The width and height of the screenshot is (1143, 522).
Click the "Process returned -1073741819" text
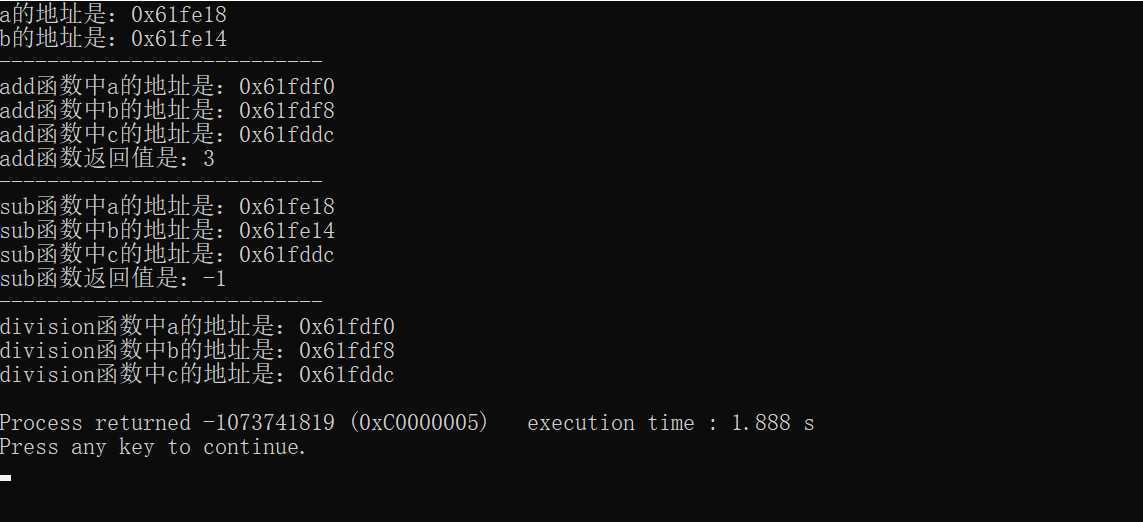167,423
